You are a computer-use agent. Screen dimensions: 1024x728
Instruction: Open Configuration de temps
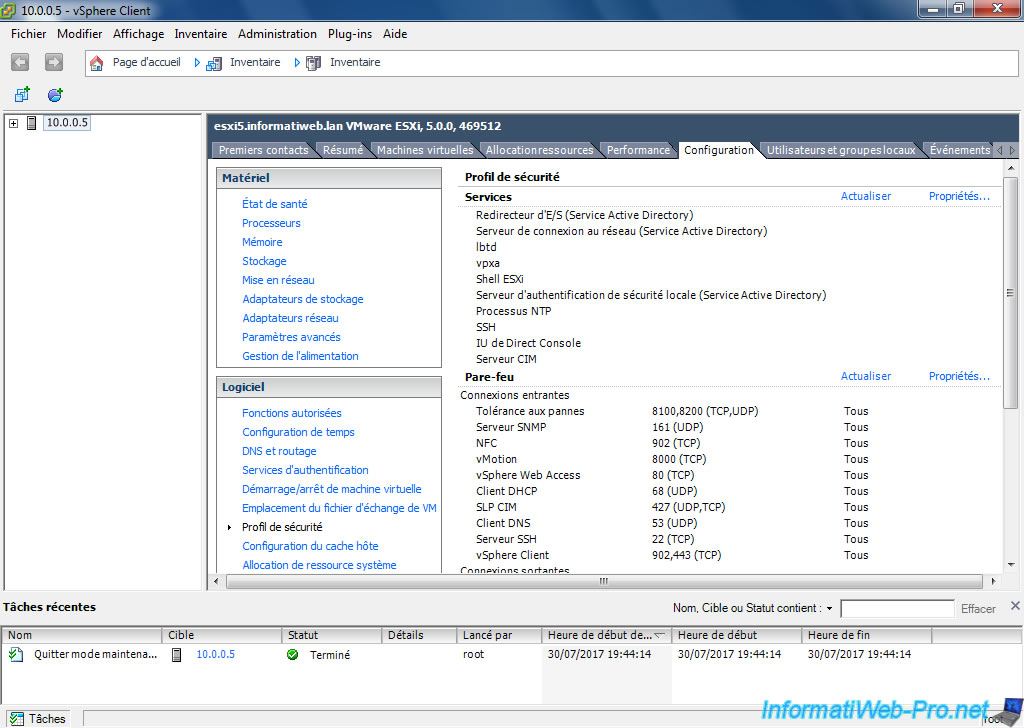point(298,432)
